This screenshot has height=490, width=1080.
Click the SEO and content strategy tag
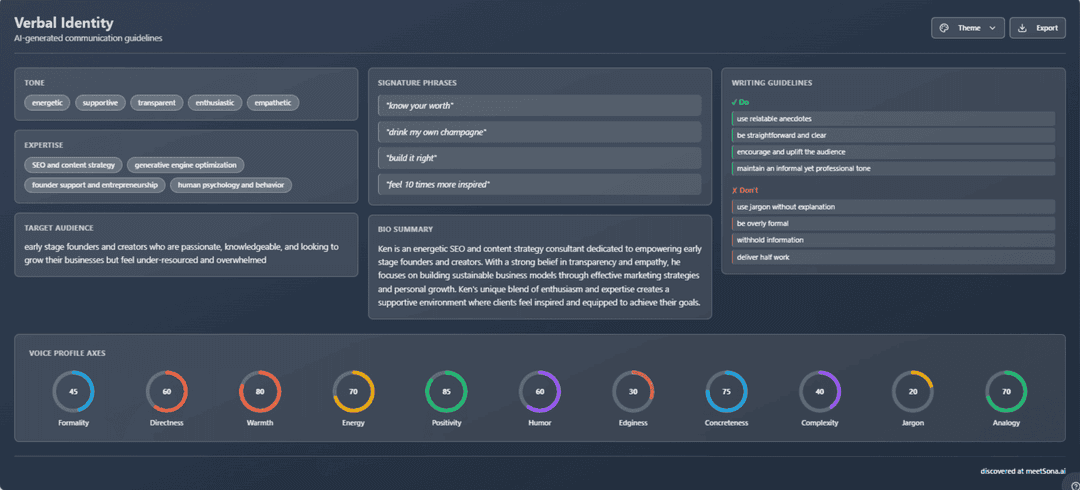click(74, 165)
